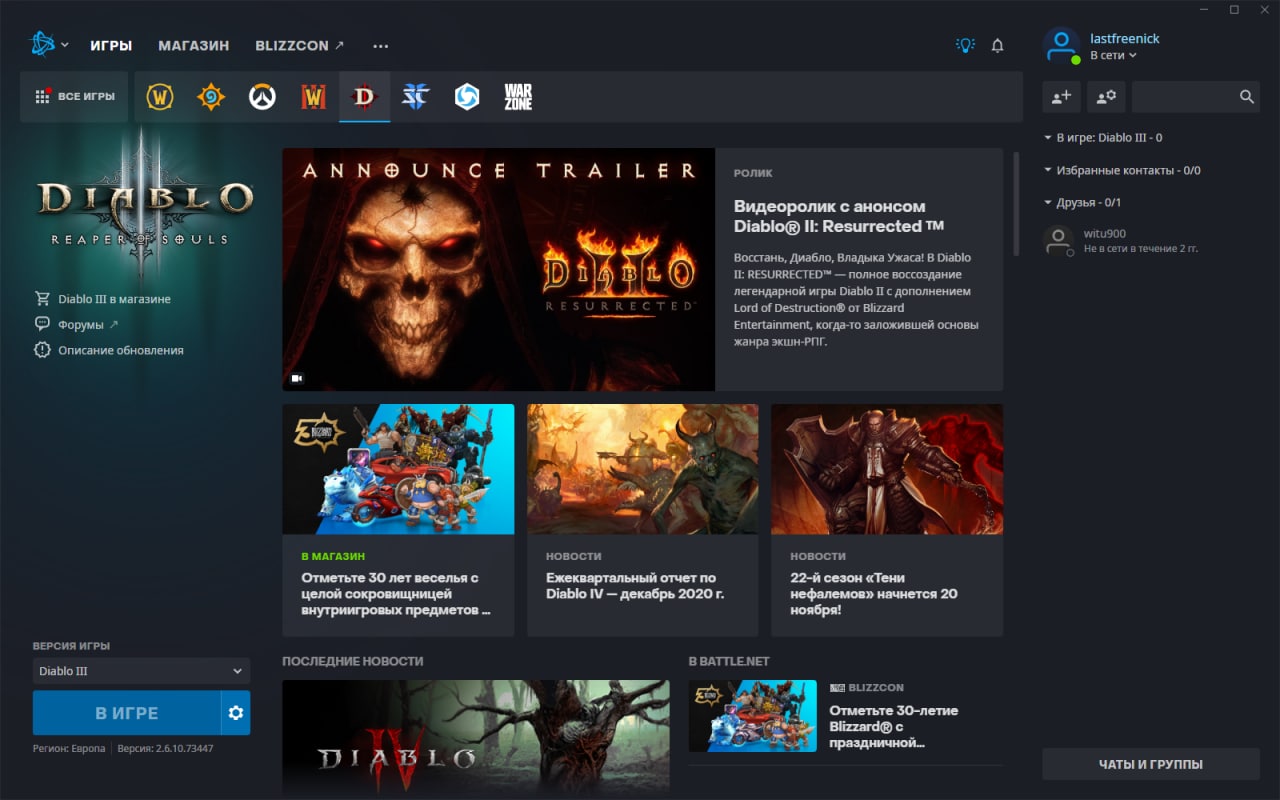Open the 30 лет веселья shop card
This screenshot has width=1280, height=800.
(398, 520)
